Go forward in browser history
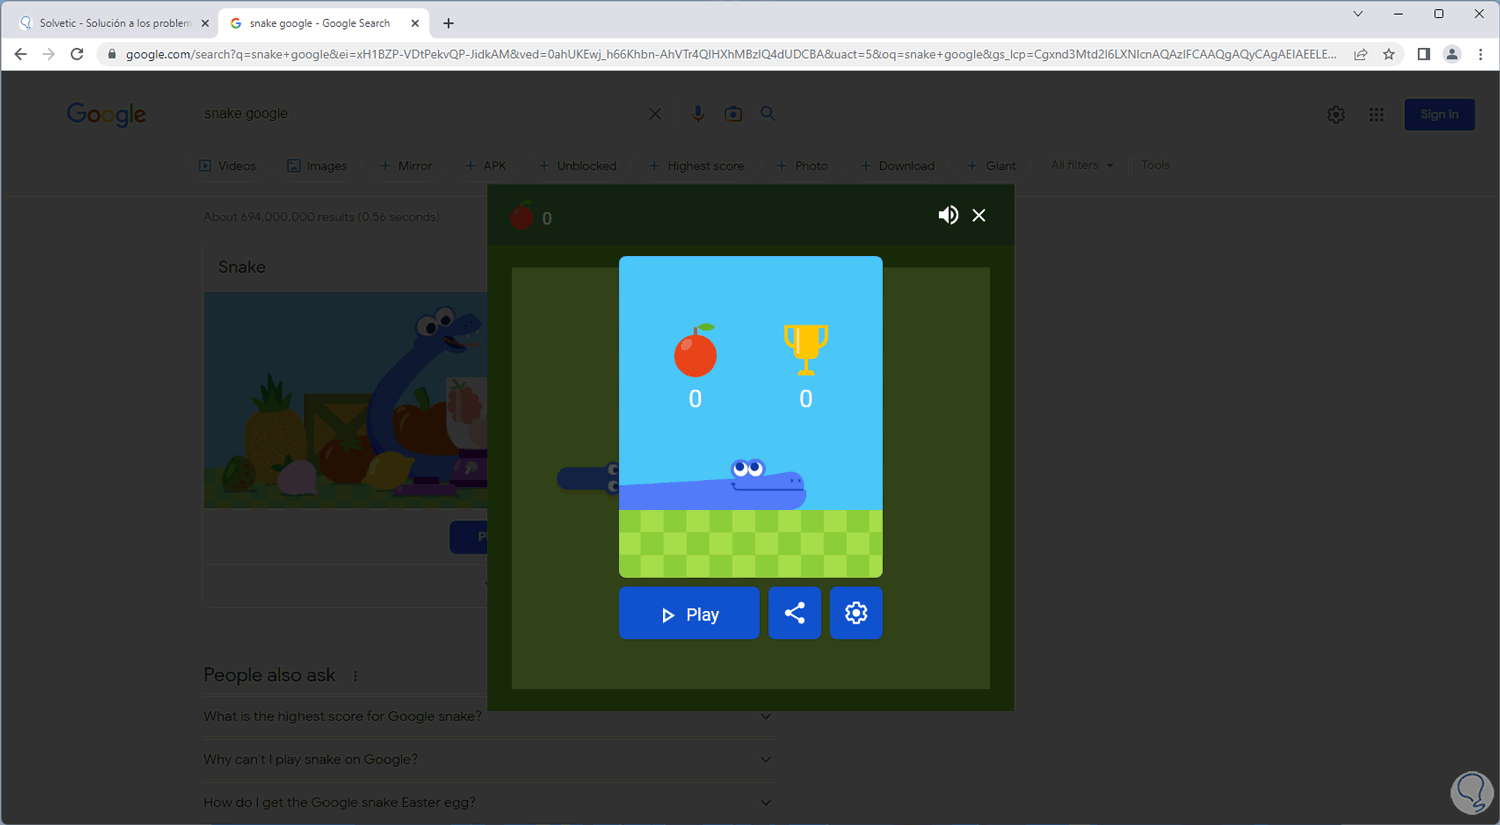The width and height of the screenshot is (1500, 825). (x=48, y=54)
